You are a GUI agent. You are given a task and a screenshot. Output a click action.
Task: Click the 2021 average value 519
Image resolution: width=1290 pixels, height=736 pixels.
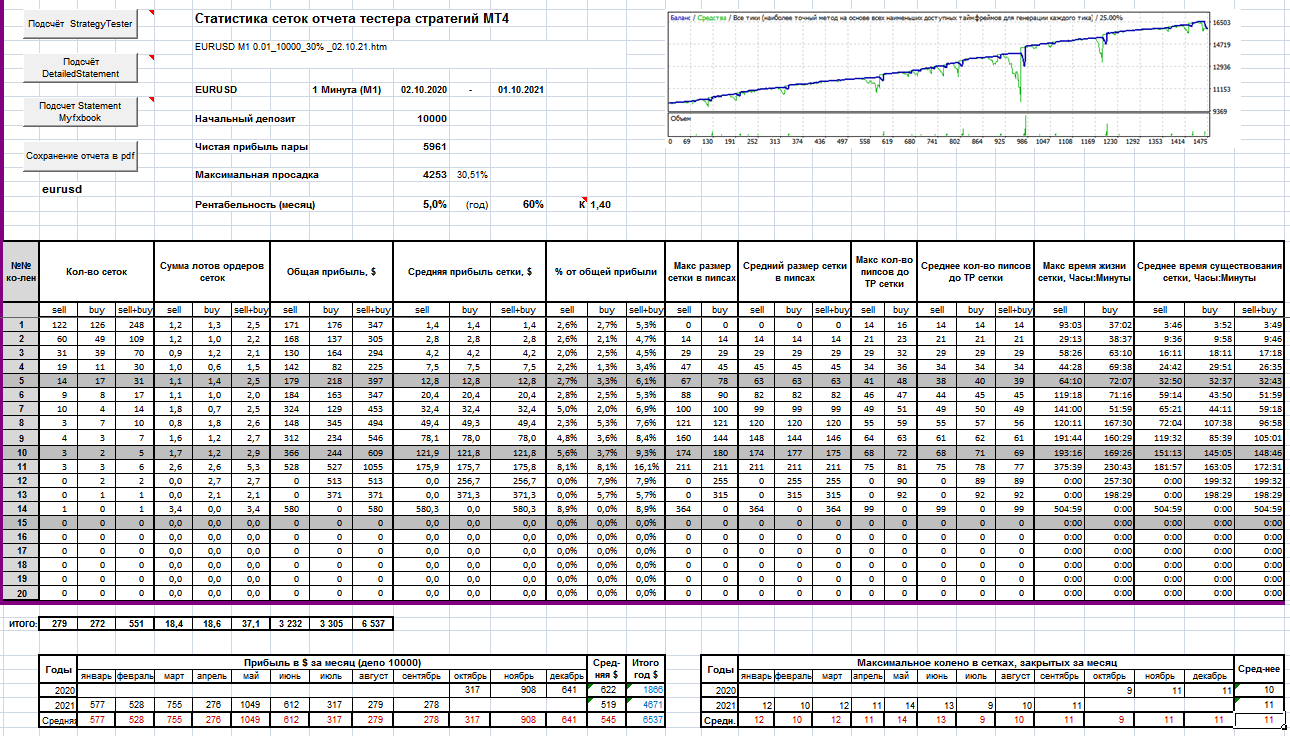608,705
